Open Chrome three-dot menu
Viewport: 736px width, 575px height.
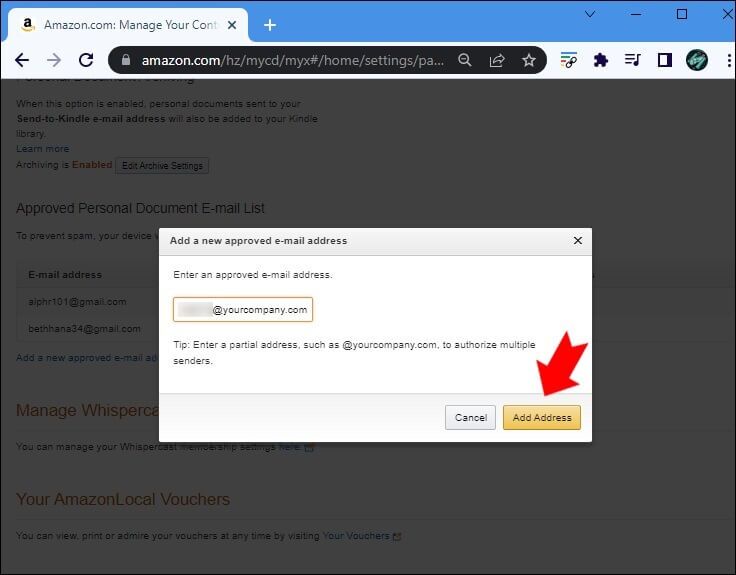pos(729,60)
